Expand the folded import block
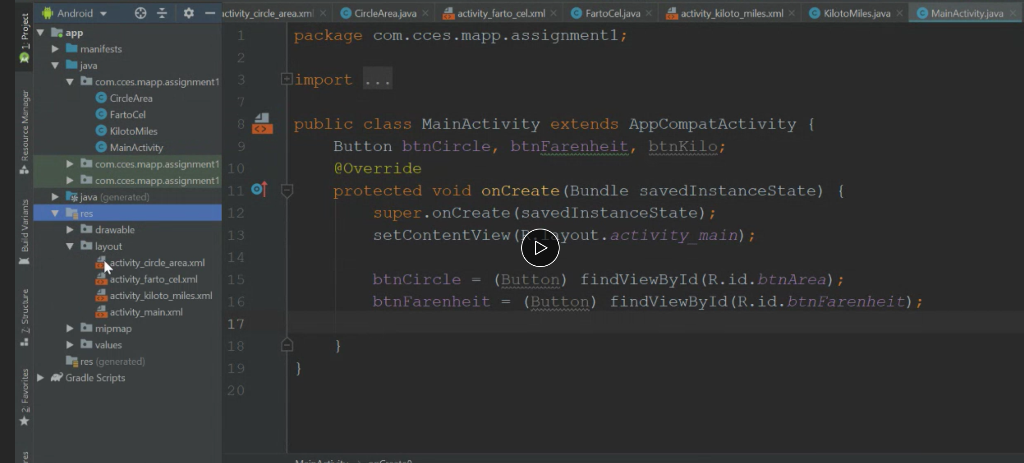 coord(286,79)
